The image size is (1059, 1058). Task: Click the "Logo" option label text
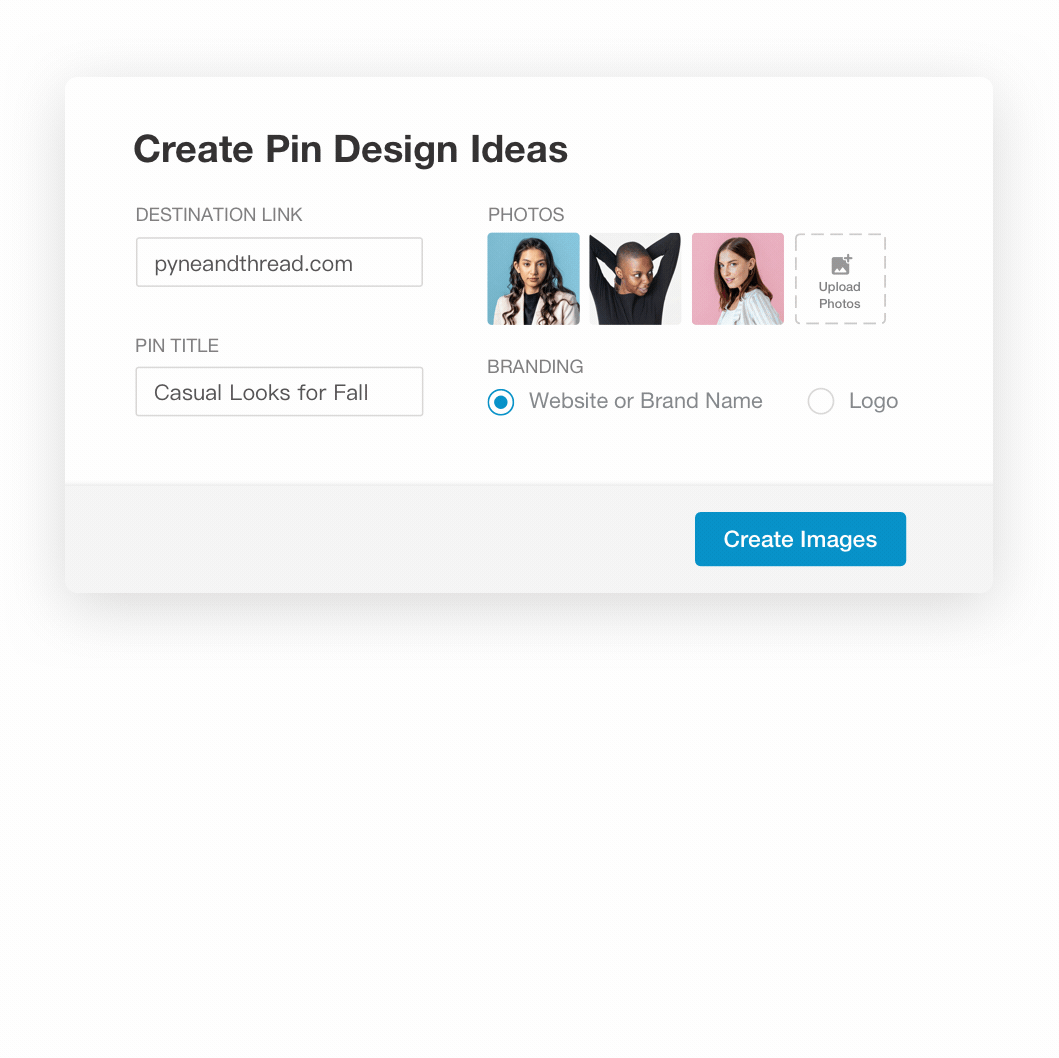pyautogui.click(x=873, y=401)
